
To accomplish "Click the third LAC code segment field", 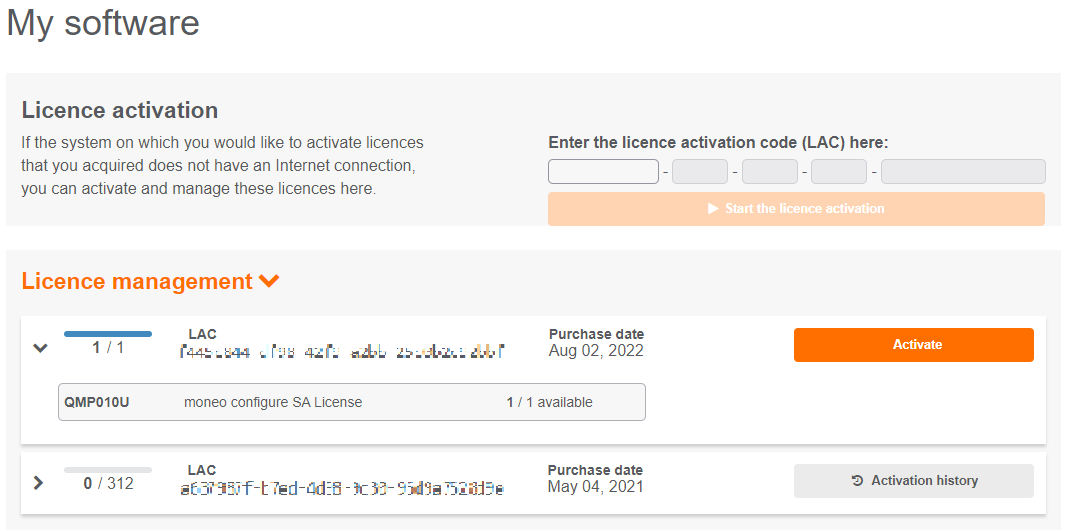I will point(769,172).
